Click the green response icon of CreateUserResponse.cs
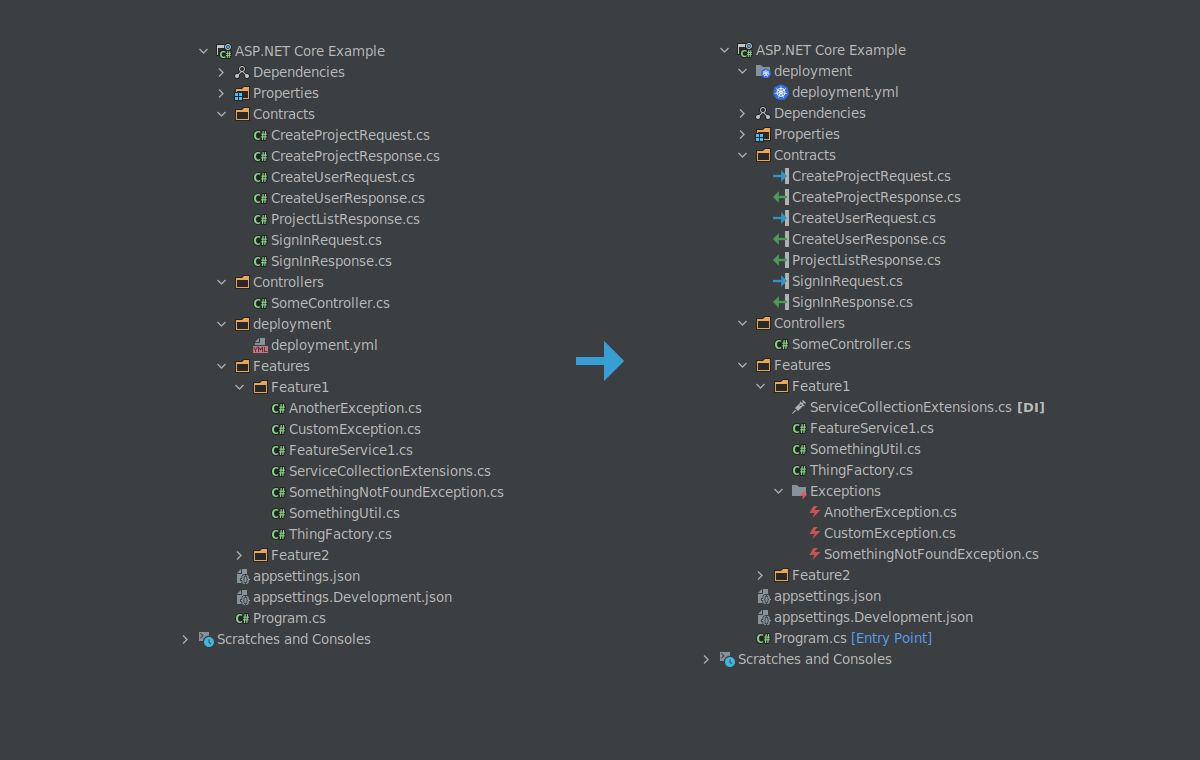1200x760 pixels. [x=781, y=239]
